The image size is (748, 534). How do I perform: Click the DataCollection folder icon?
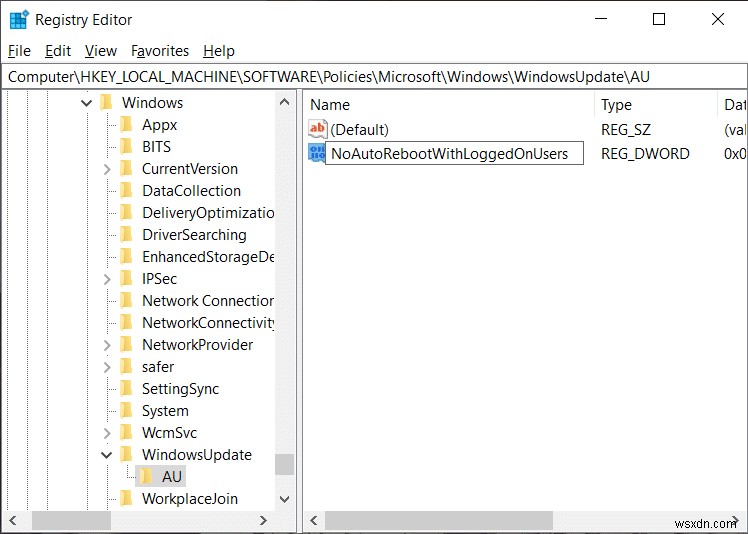(126, 190)
